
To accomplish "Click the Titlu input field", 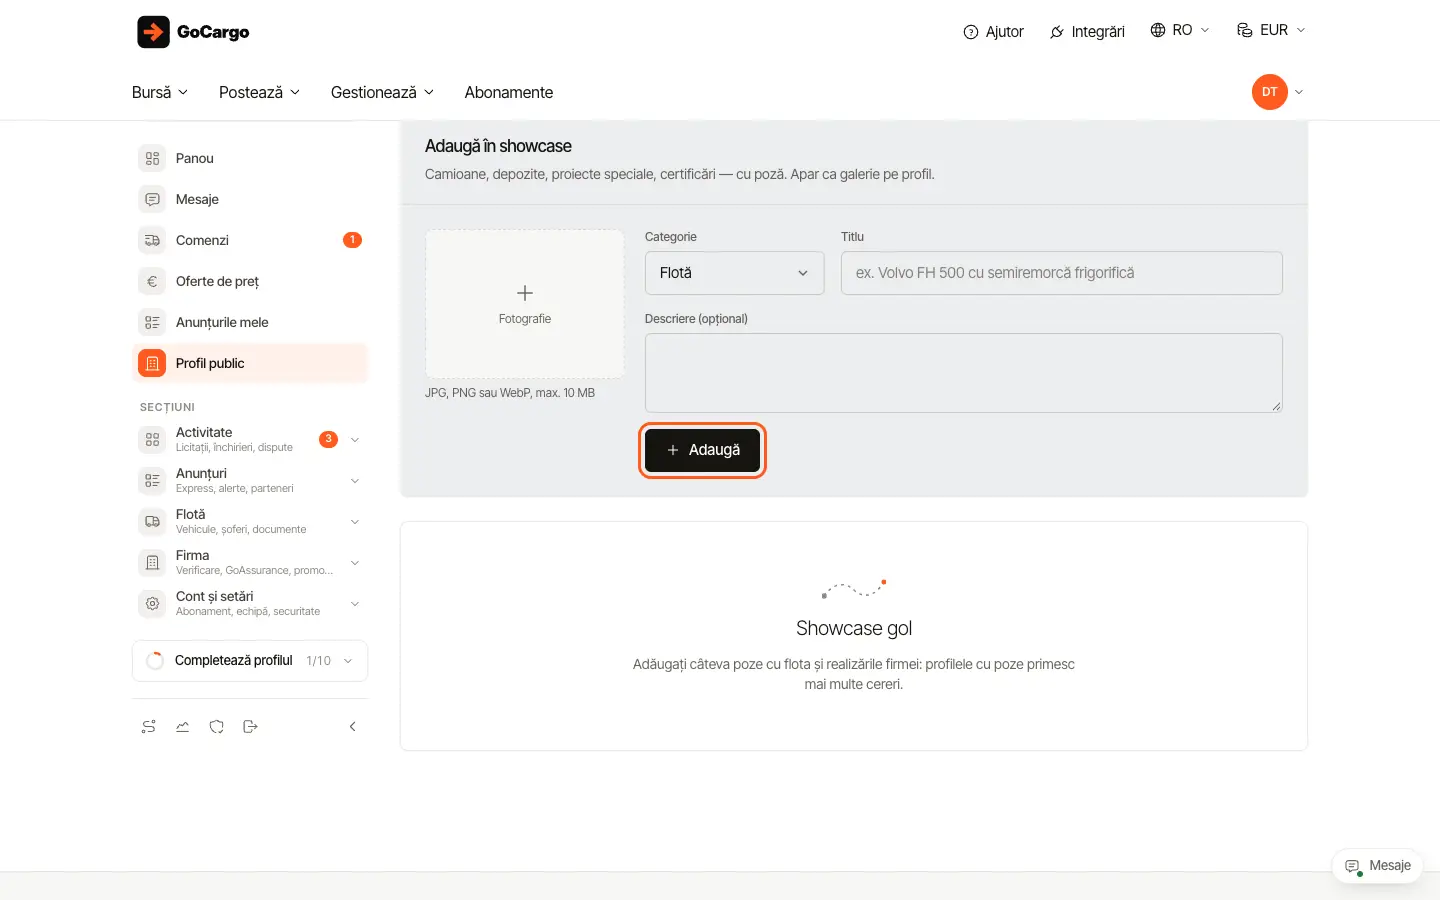I will 1061,273.
